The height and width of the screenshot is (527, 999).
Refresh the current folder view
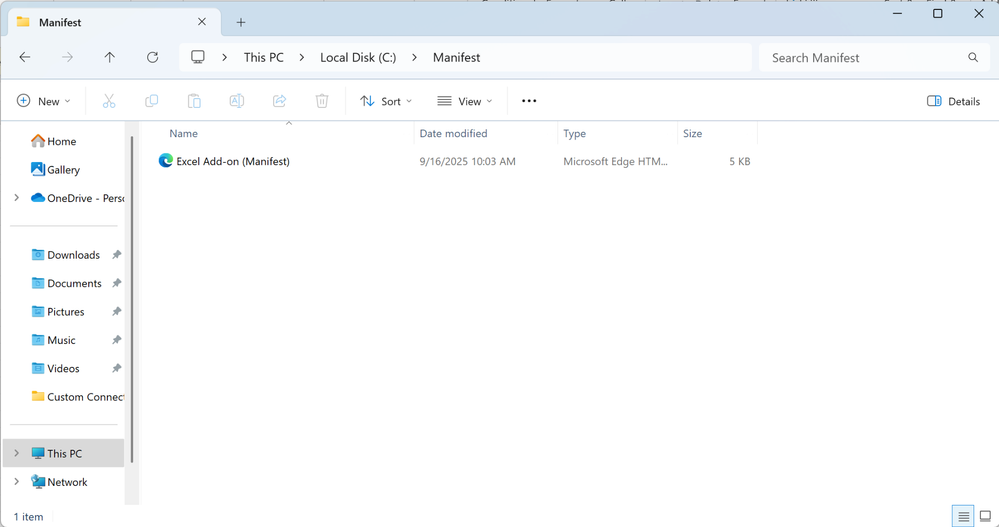point(153,58)
